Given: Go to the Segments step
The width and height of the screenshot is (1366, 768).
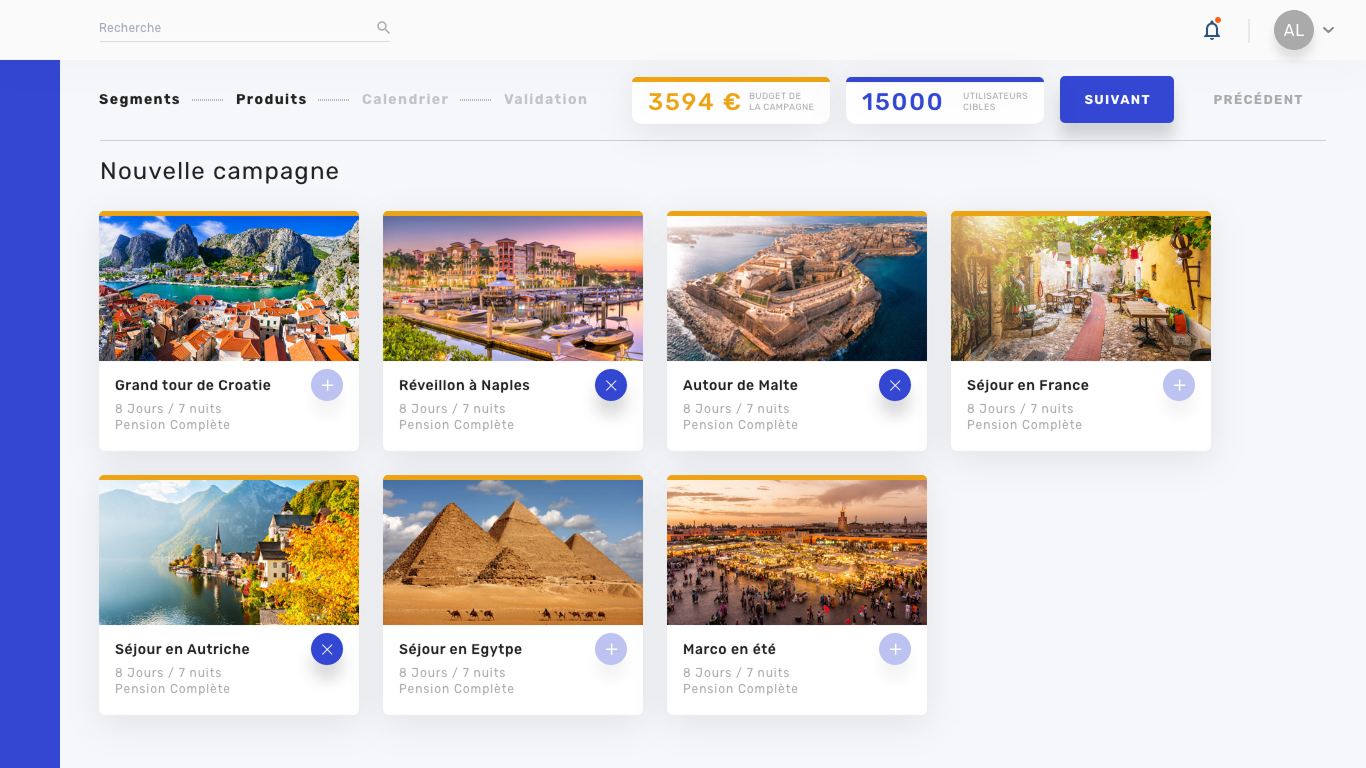Looking at the screenshot, I should click(139, 99).
